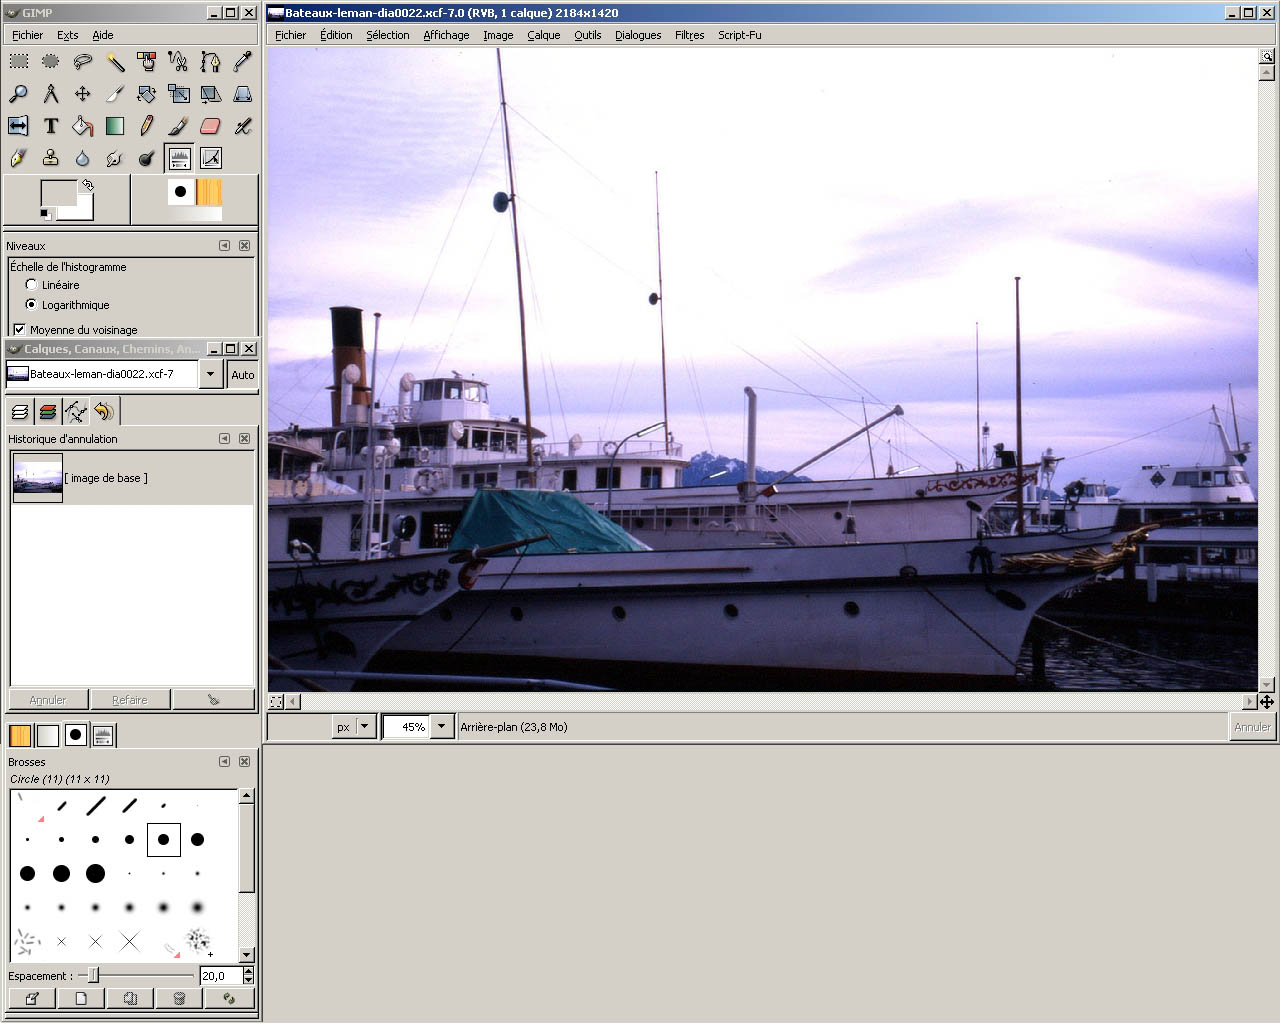Select the Color Picker eyedropper tool
The image size is (1280, 1024).
(x=242, y=62)
